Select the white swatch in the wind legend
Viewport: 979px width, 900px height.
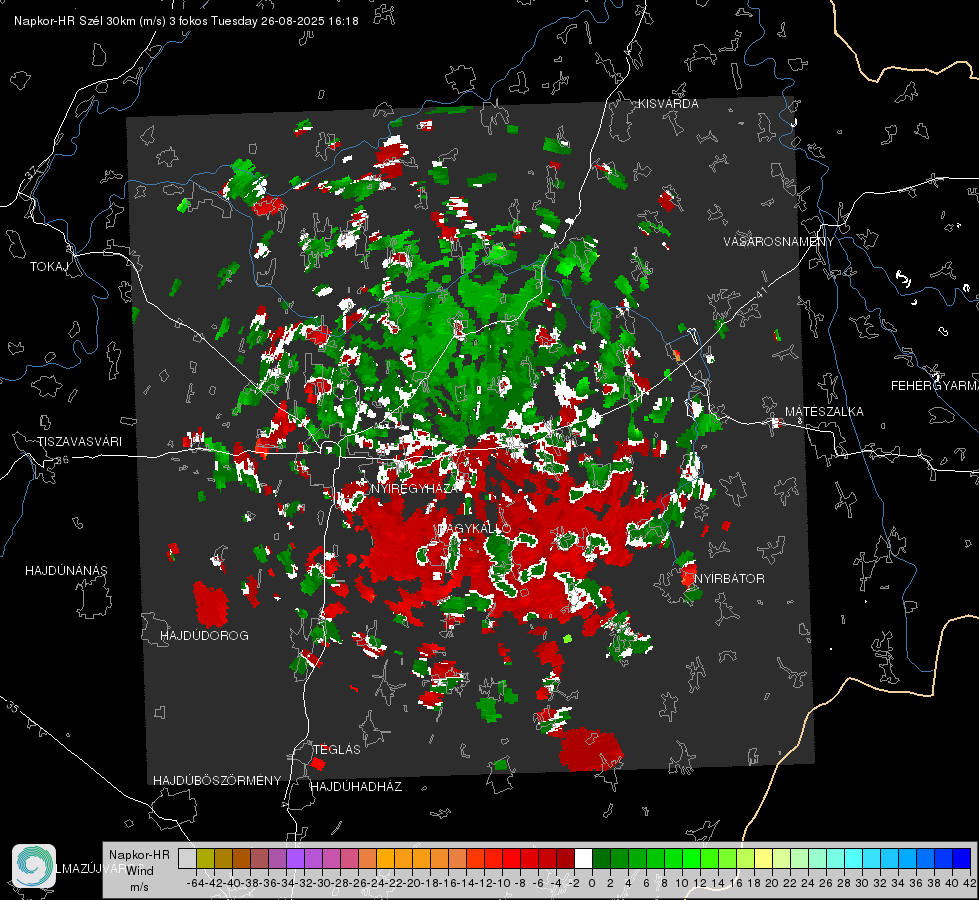[x=583, y=858]
